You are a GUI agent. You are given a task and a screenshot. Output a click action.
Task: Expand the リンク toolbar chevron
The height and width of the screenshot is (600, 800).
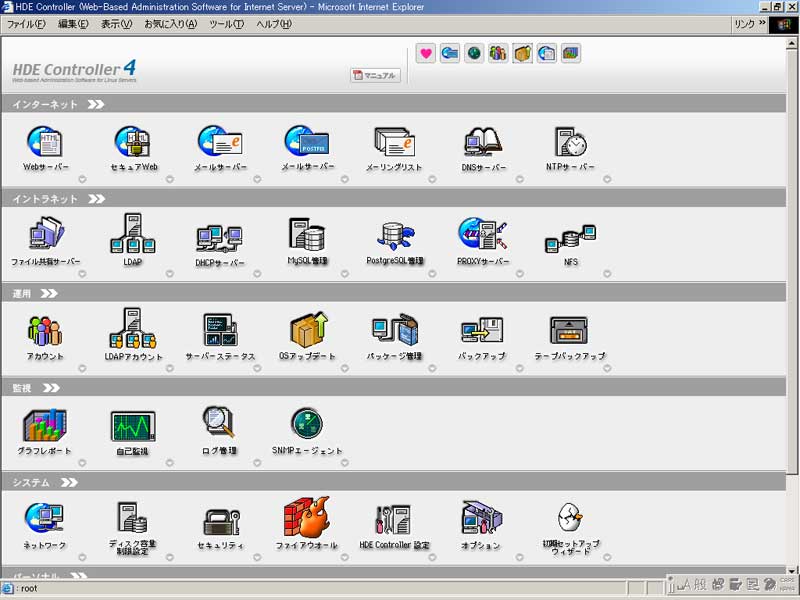click(x=762, y=22)
